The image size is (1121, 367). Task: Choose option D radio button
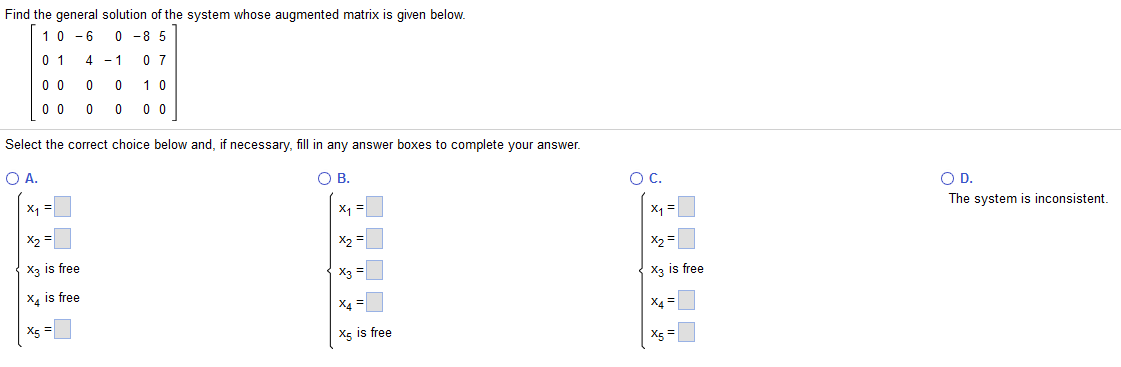[948, 179]
